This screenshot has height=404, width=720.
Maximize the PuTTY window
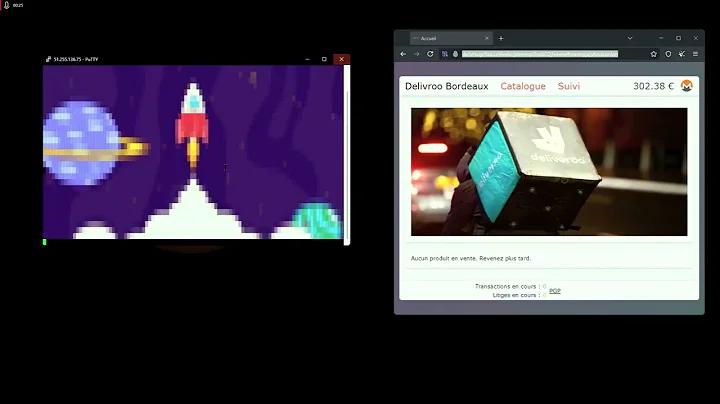324,59
